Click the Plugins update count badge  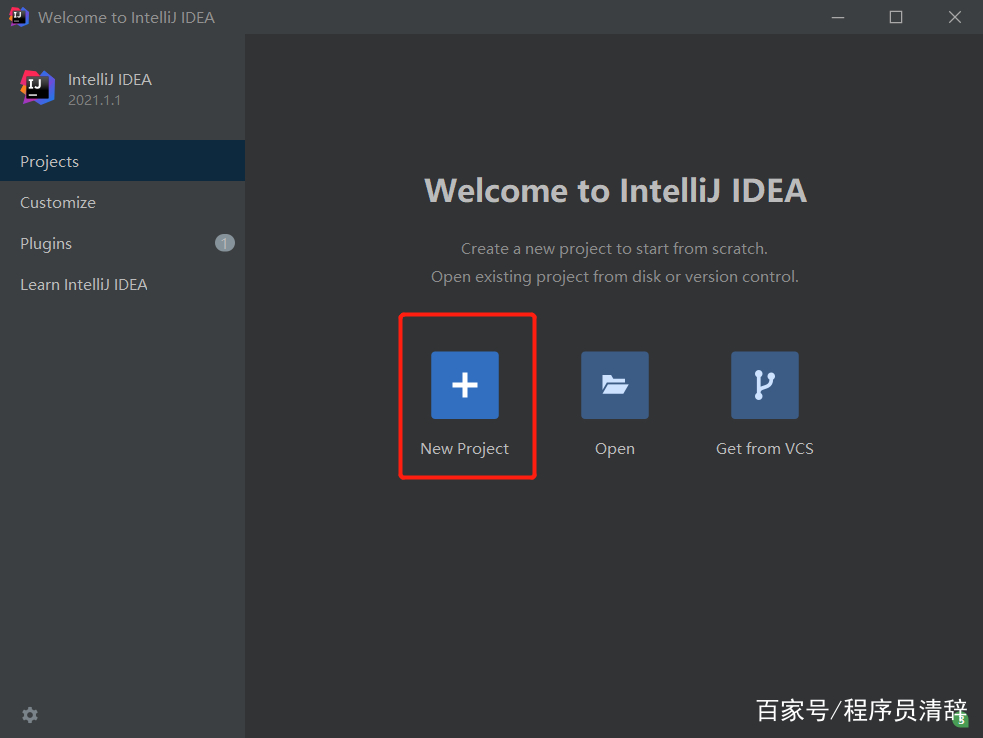225,243
